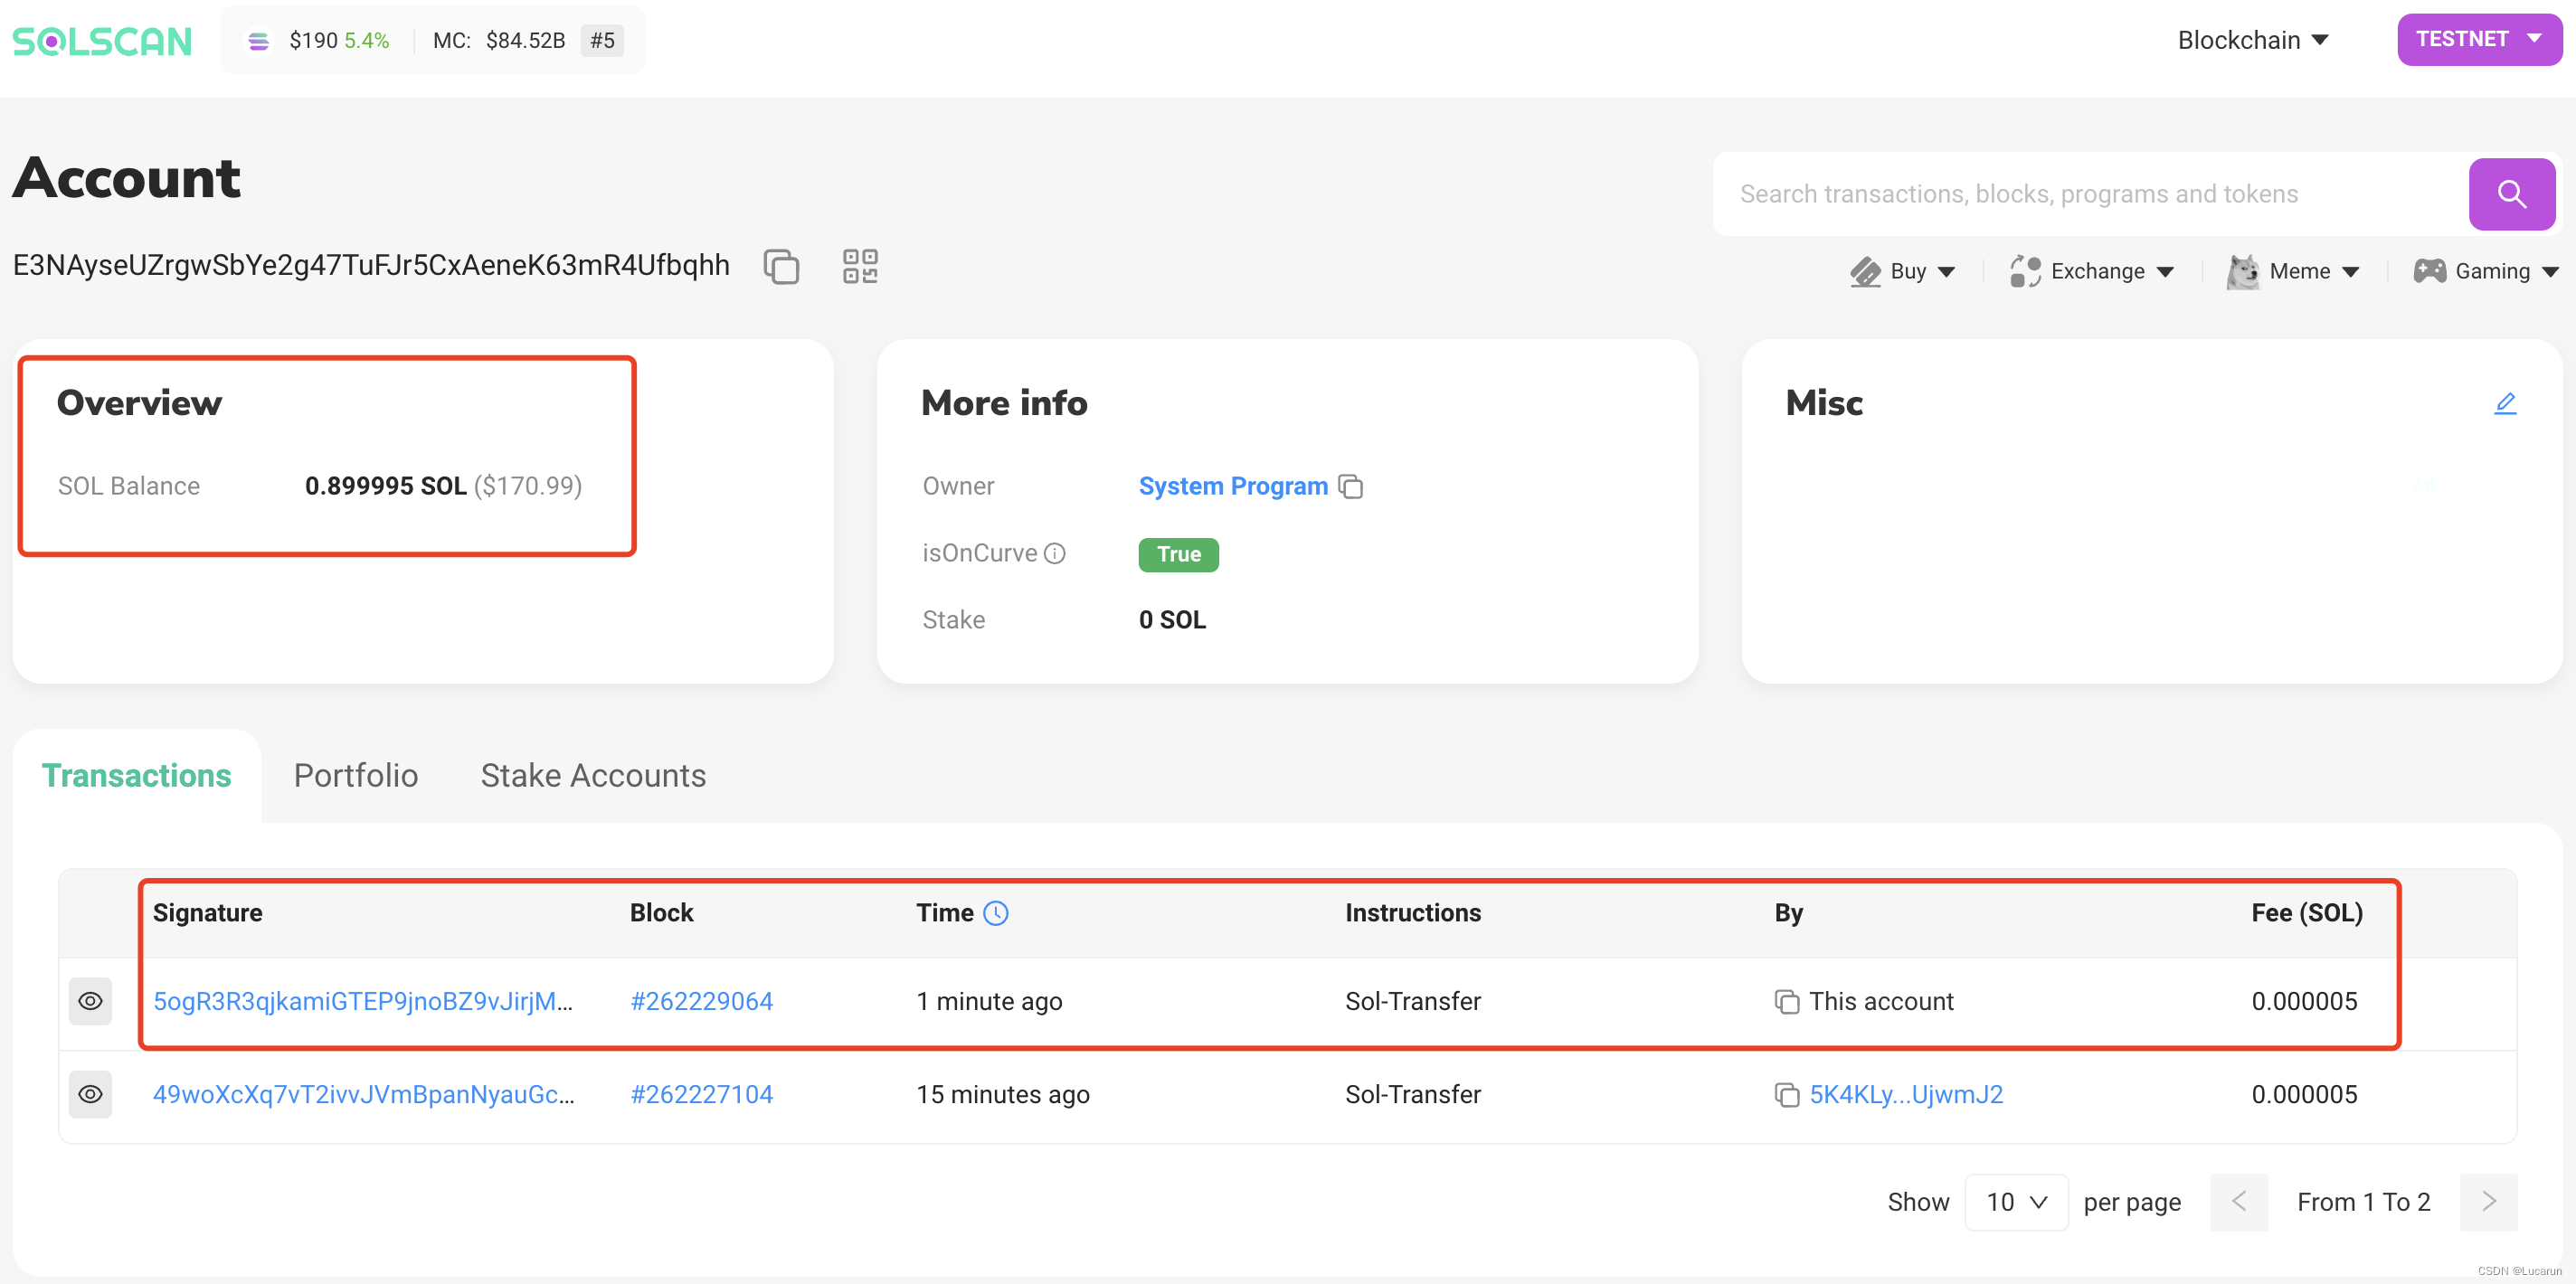Image resolution: width=2576 pixels, height=1284 pixels.
Task: Copy the 5K4KLy...UjwmJ2 address
Action: tap(1786, 1095)
